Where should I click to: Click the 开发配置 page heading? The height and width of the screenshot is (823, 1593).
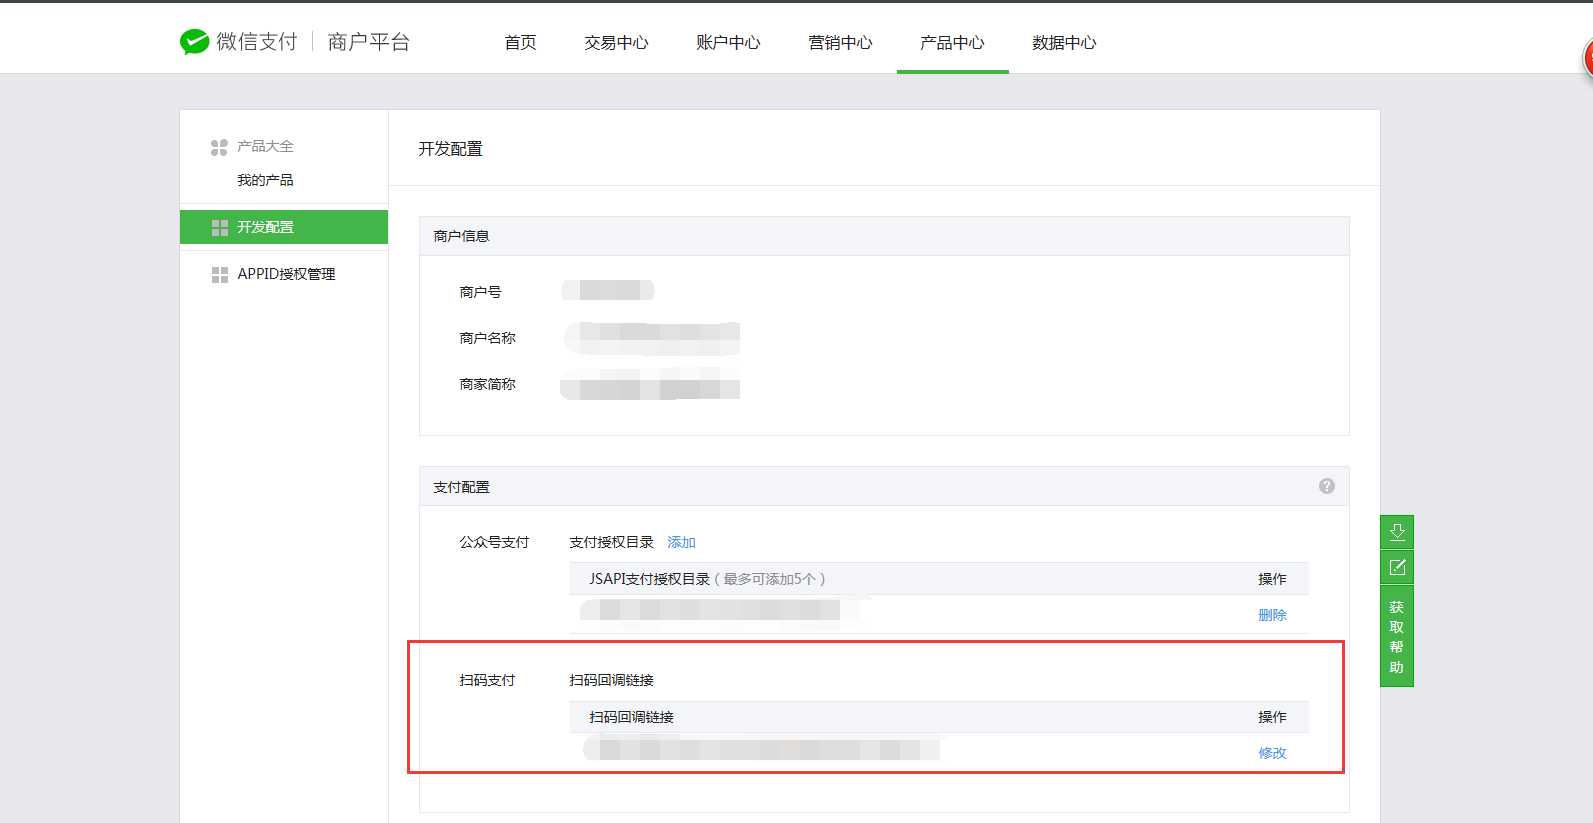[450, 149]
